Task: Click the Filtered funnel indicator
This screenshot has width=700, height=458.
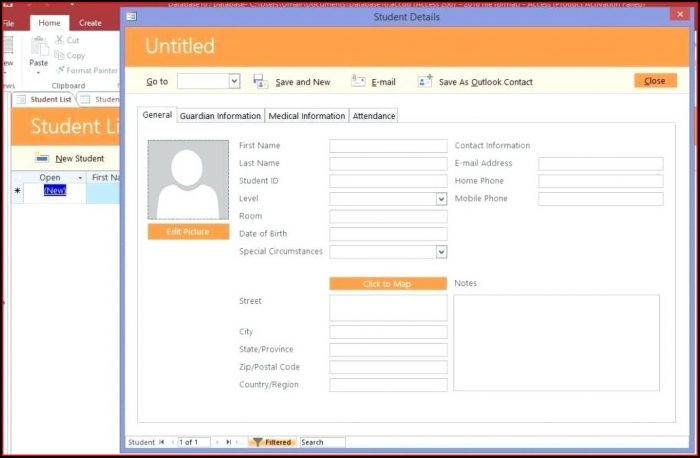Action: coord(272,442)
